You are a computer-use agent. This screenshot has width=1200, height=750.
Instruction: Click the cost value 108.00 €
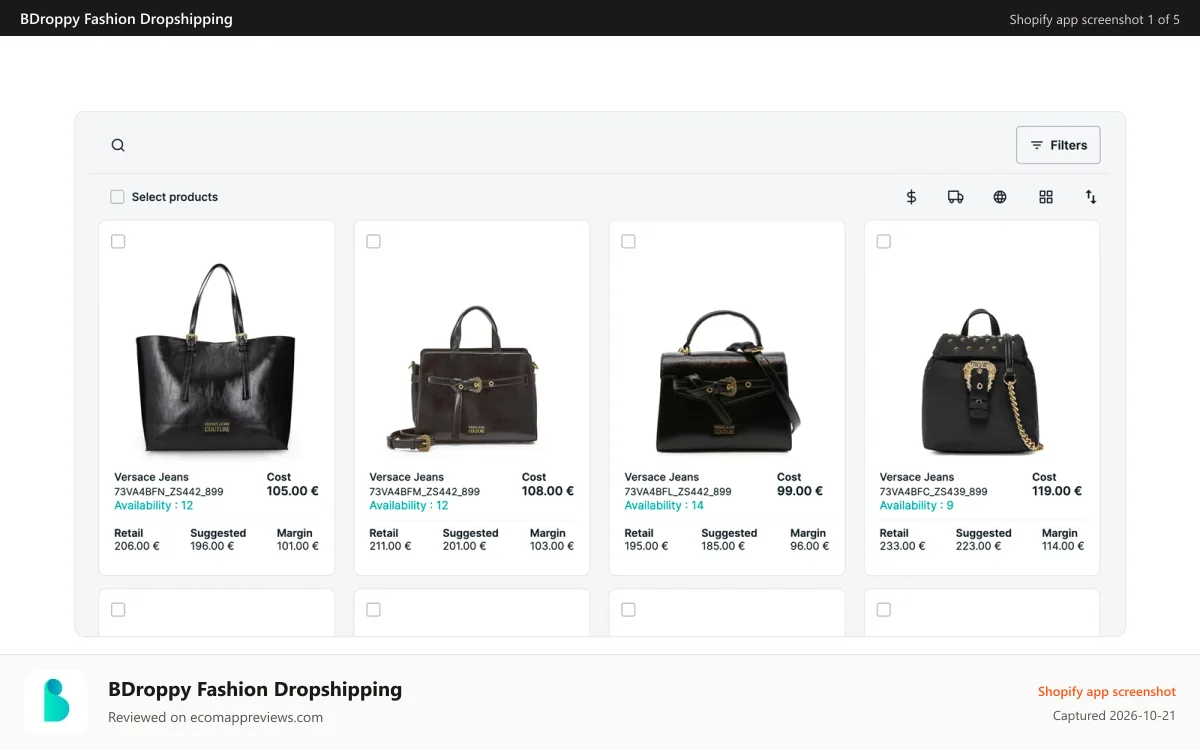[548, 491]
